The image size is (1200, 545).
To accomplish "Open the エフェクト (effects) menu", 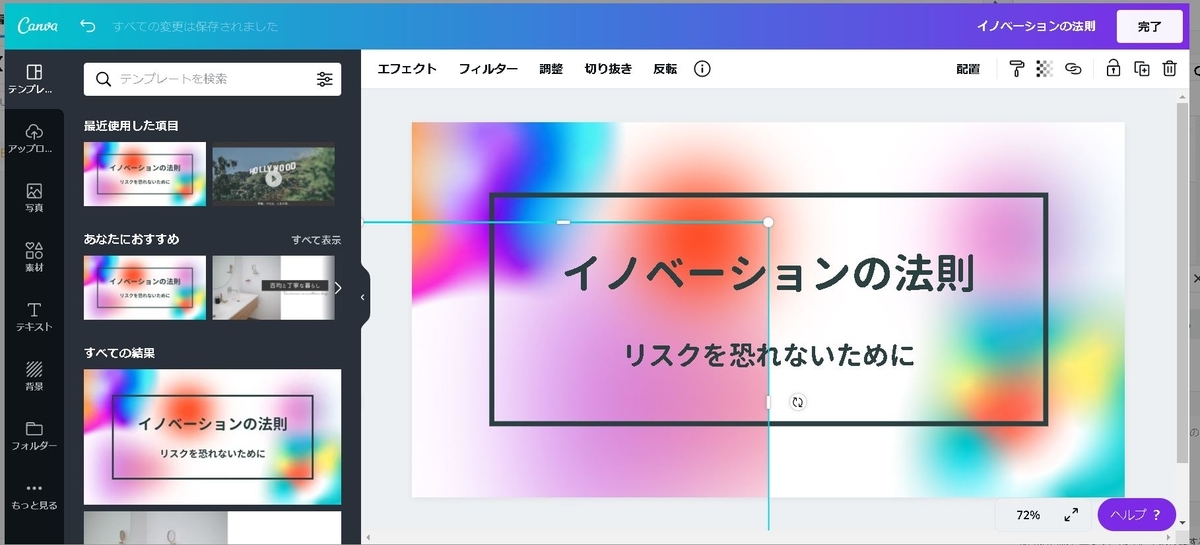I will 407,69.
